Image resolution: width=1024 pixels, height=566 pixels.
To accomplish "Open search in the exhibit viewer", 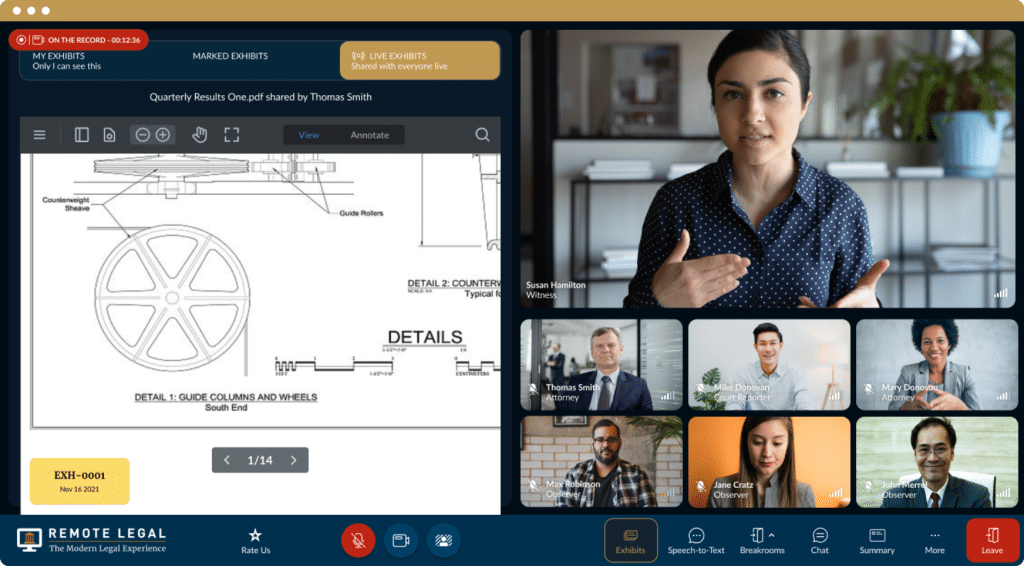I will (x=482, y=135).
